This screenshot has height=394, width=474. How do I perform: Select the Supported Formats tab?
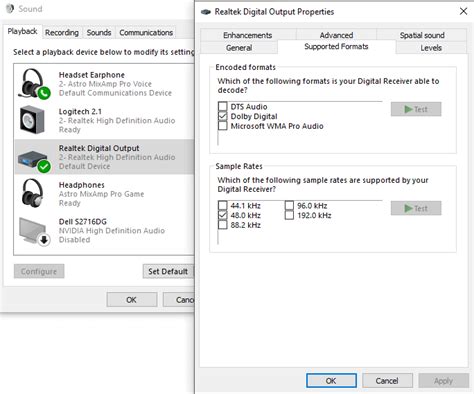(x=336, y=47)
